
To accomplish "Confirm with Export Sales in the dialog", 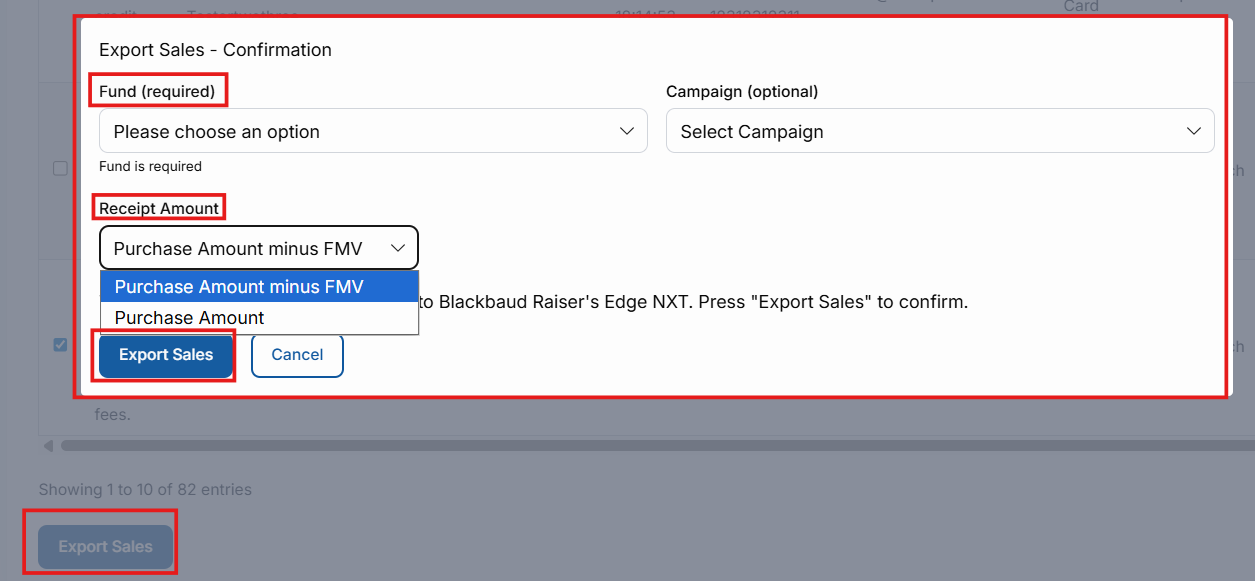I will tap(166, 355).
